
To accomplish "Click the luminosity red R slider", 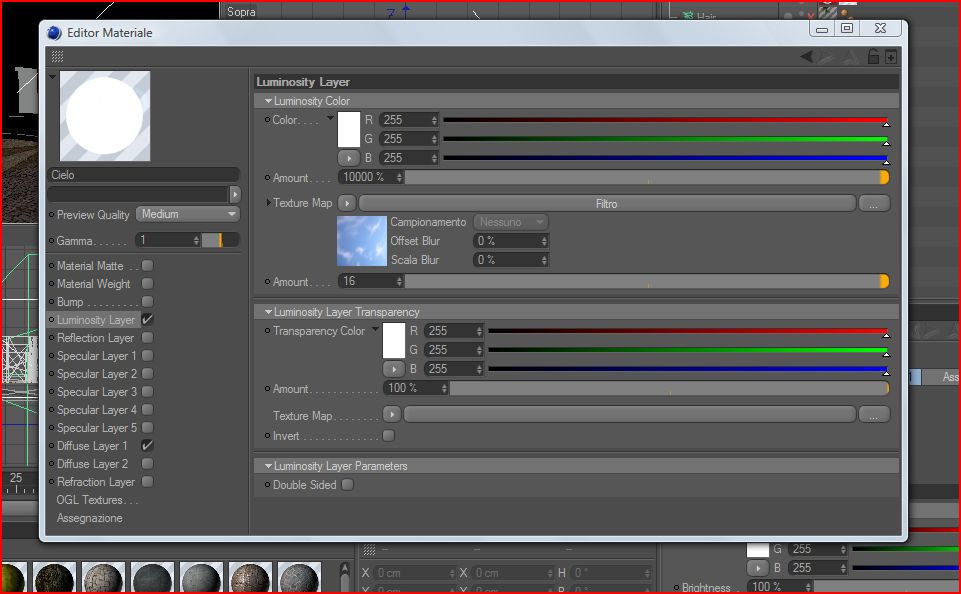I will (x=666, y=120).
